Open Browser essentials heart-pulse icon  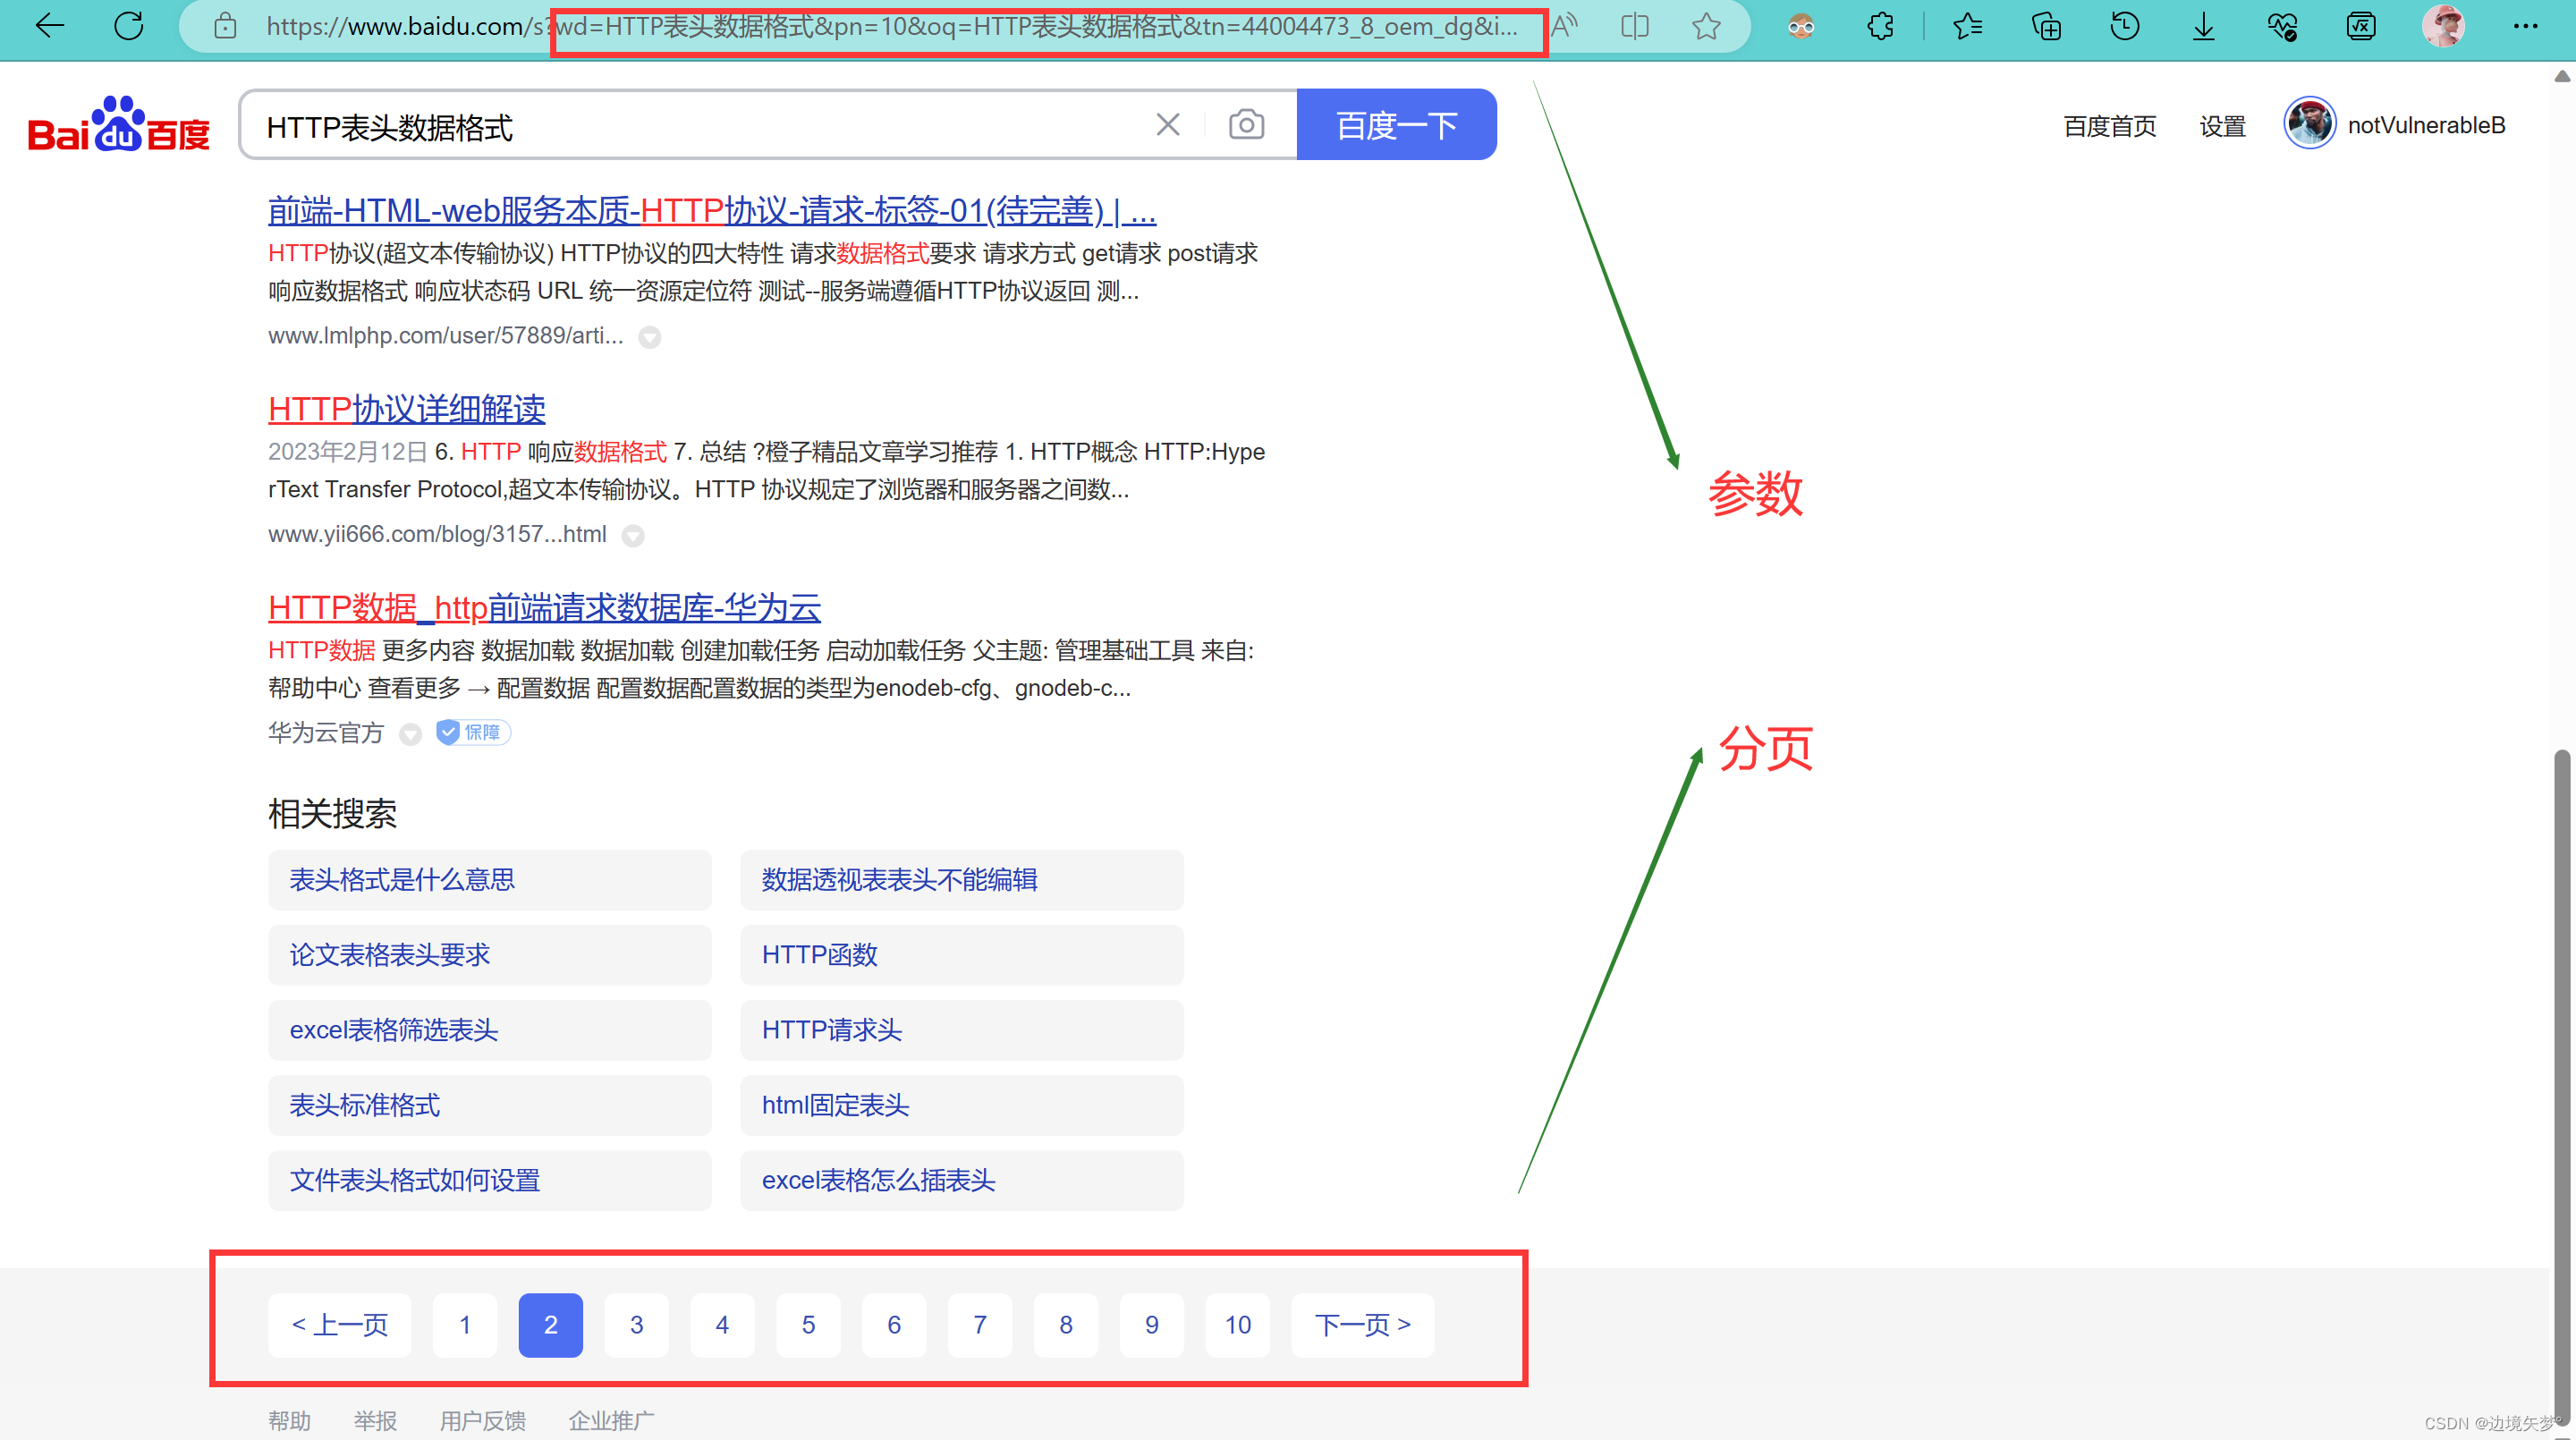2283,26
